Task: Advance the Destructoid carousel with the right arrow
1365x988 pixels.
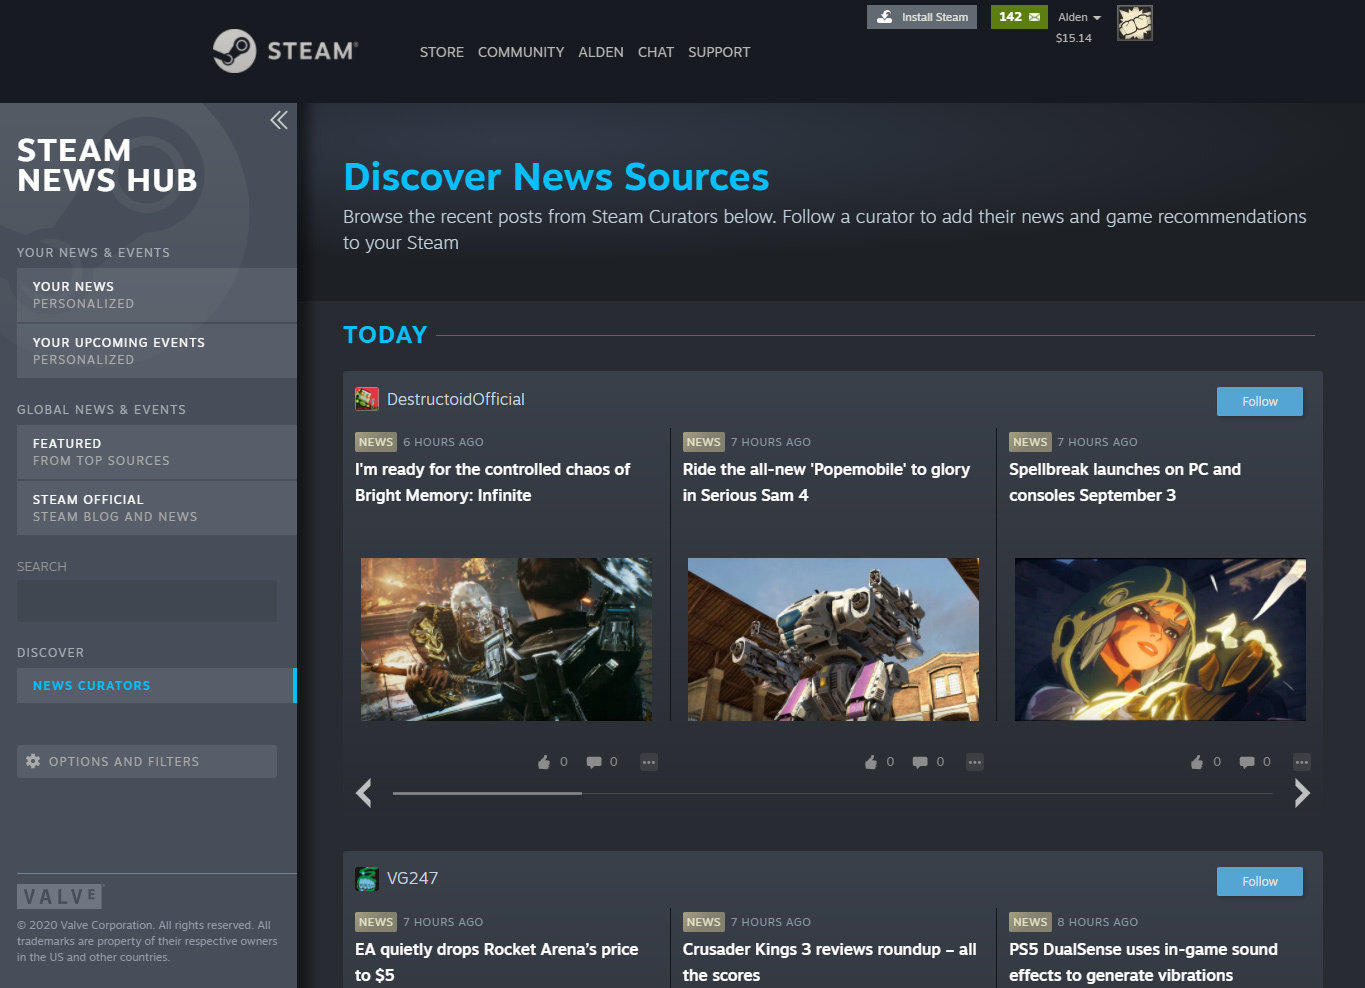Action: pyautogui.click(x=1302, y=793)
